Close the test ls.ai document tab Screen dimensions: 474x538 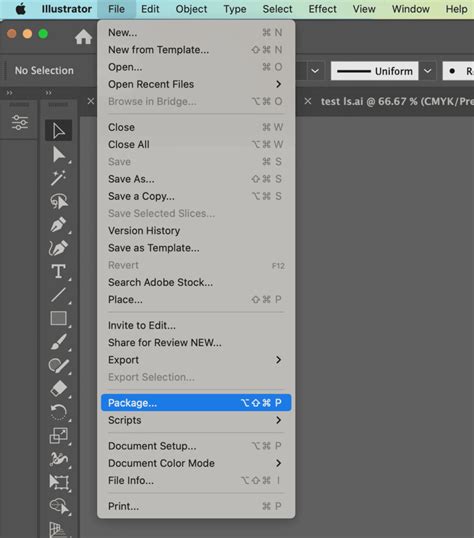(308, 101)
